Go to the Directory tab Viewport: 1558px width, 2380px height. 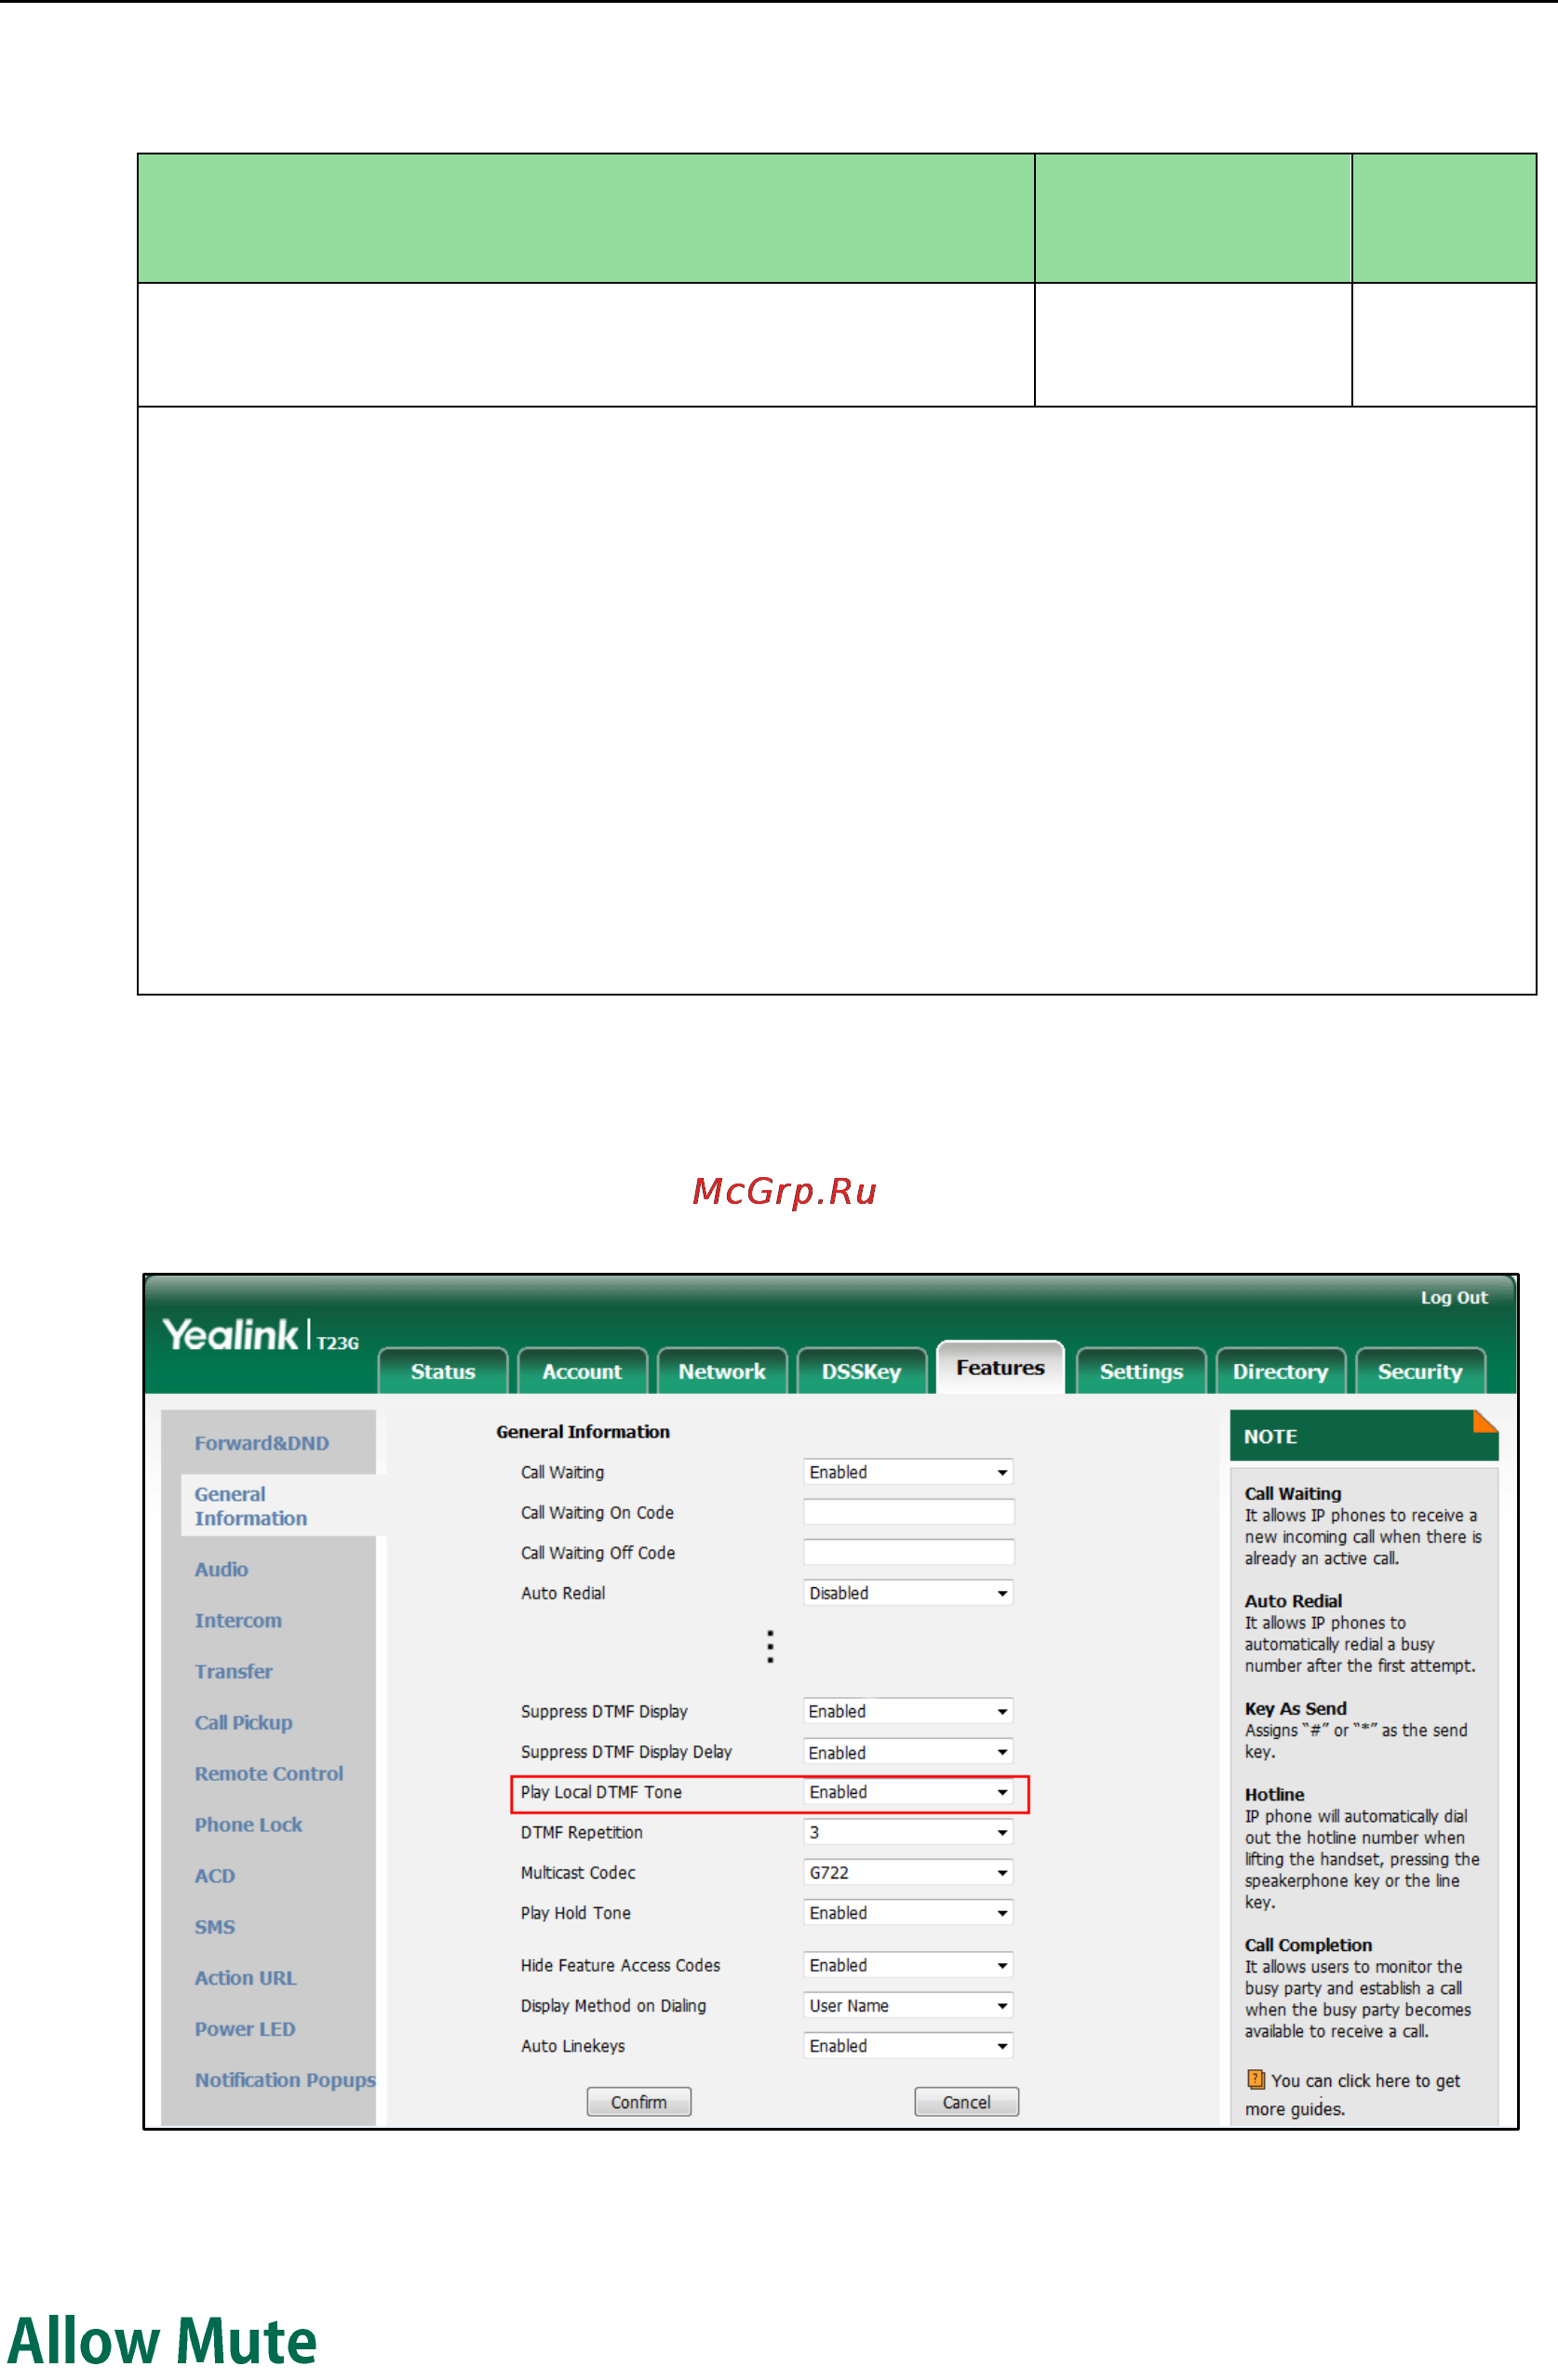[1280, 1371]
